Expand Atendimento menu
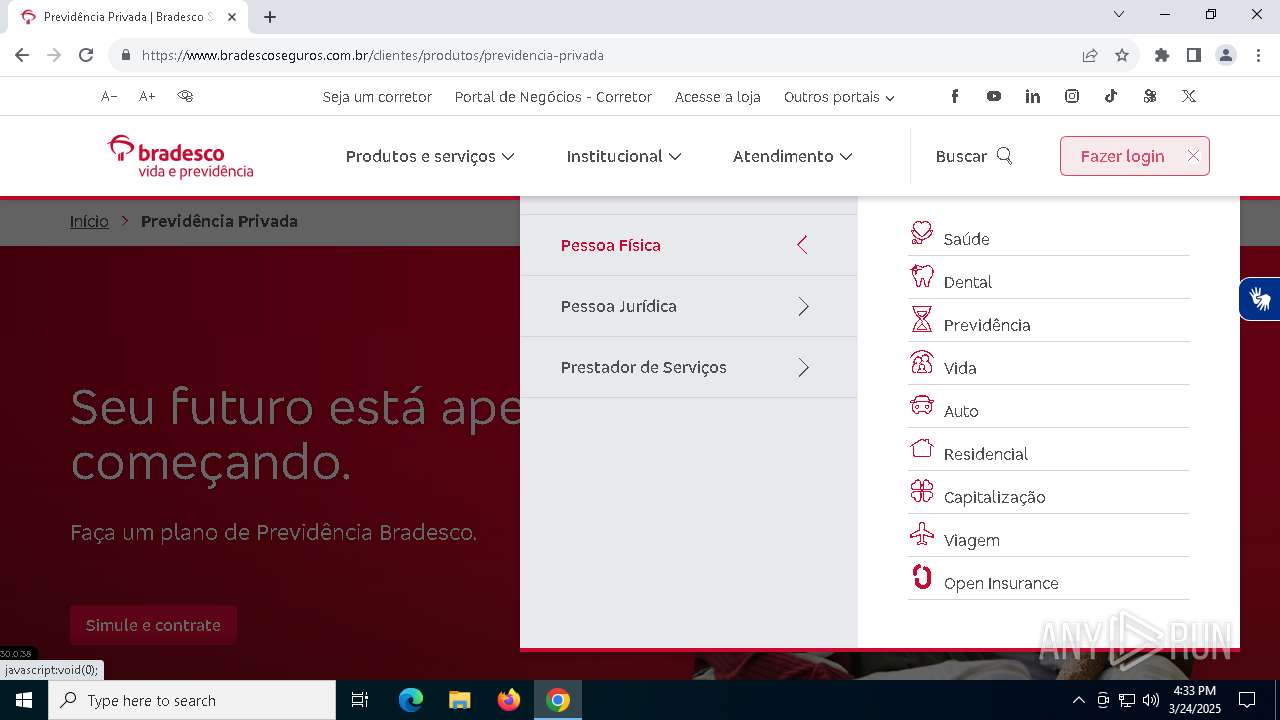Viewport: 1280px width, 720px height. [x=792, y=156]
